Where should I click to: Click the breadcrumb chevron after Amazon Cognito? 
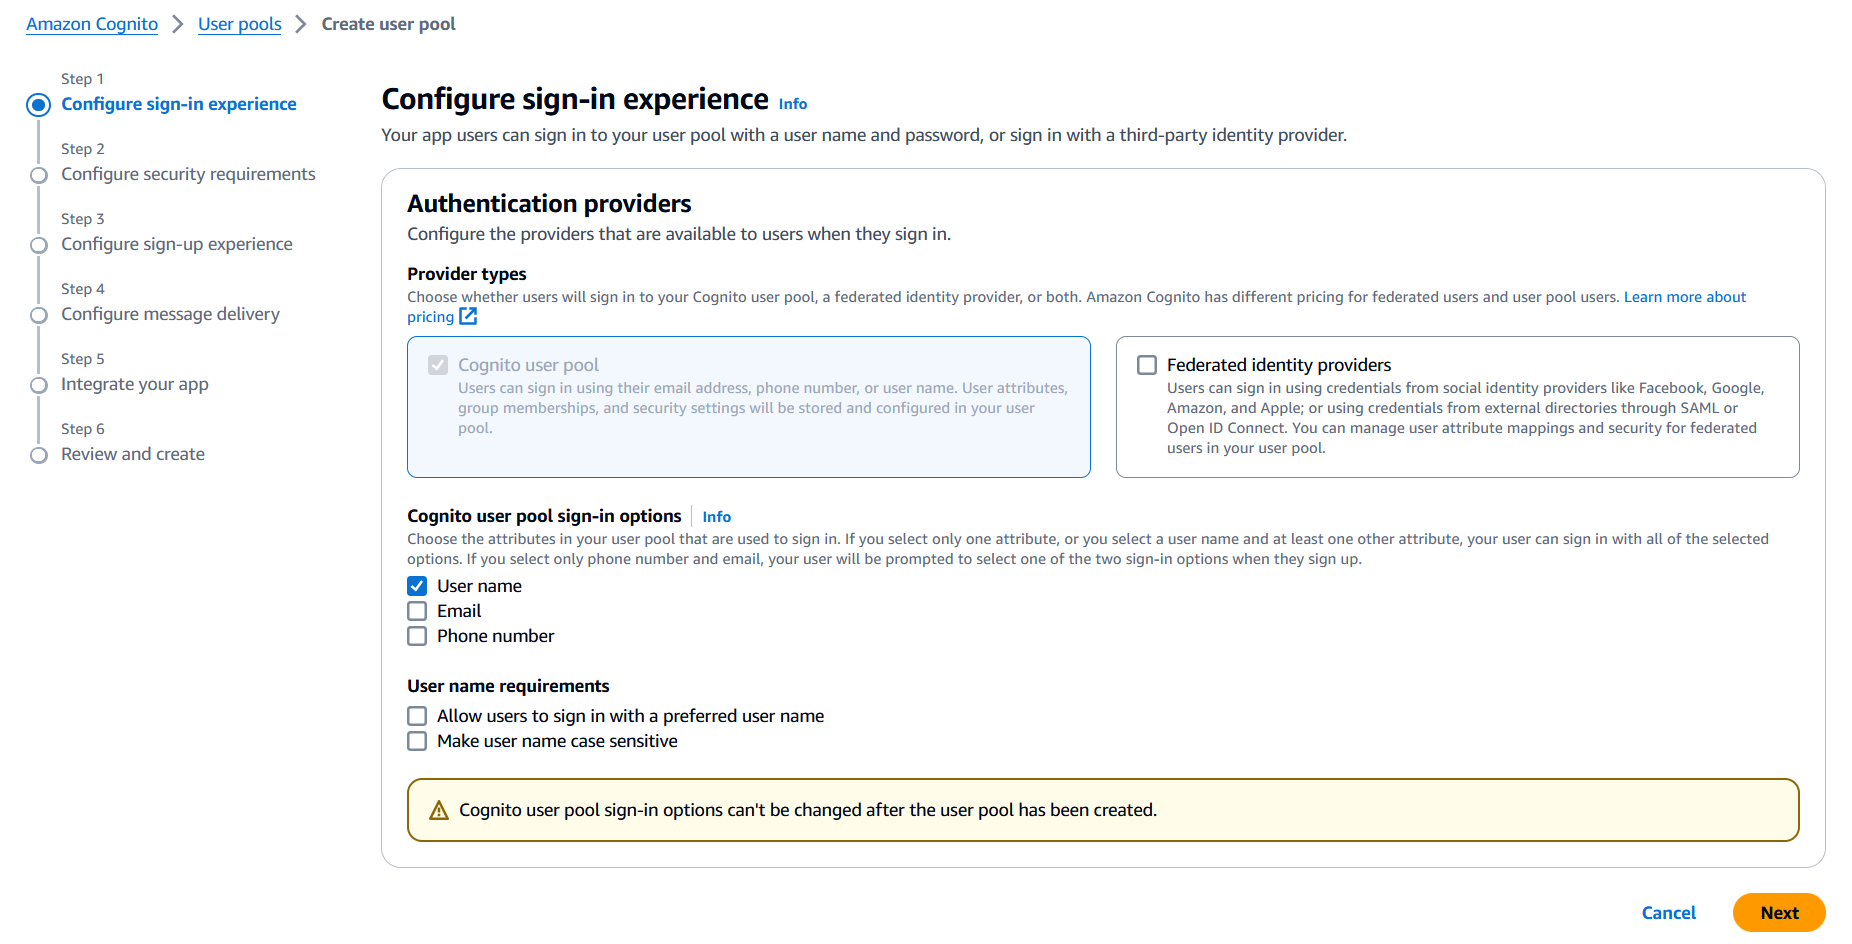pos(178,24)
